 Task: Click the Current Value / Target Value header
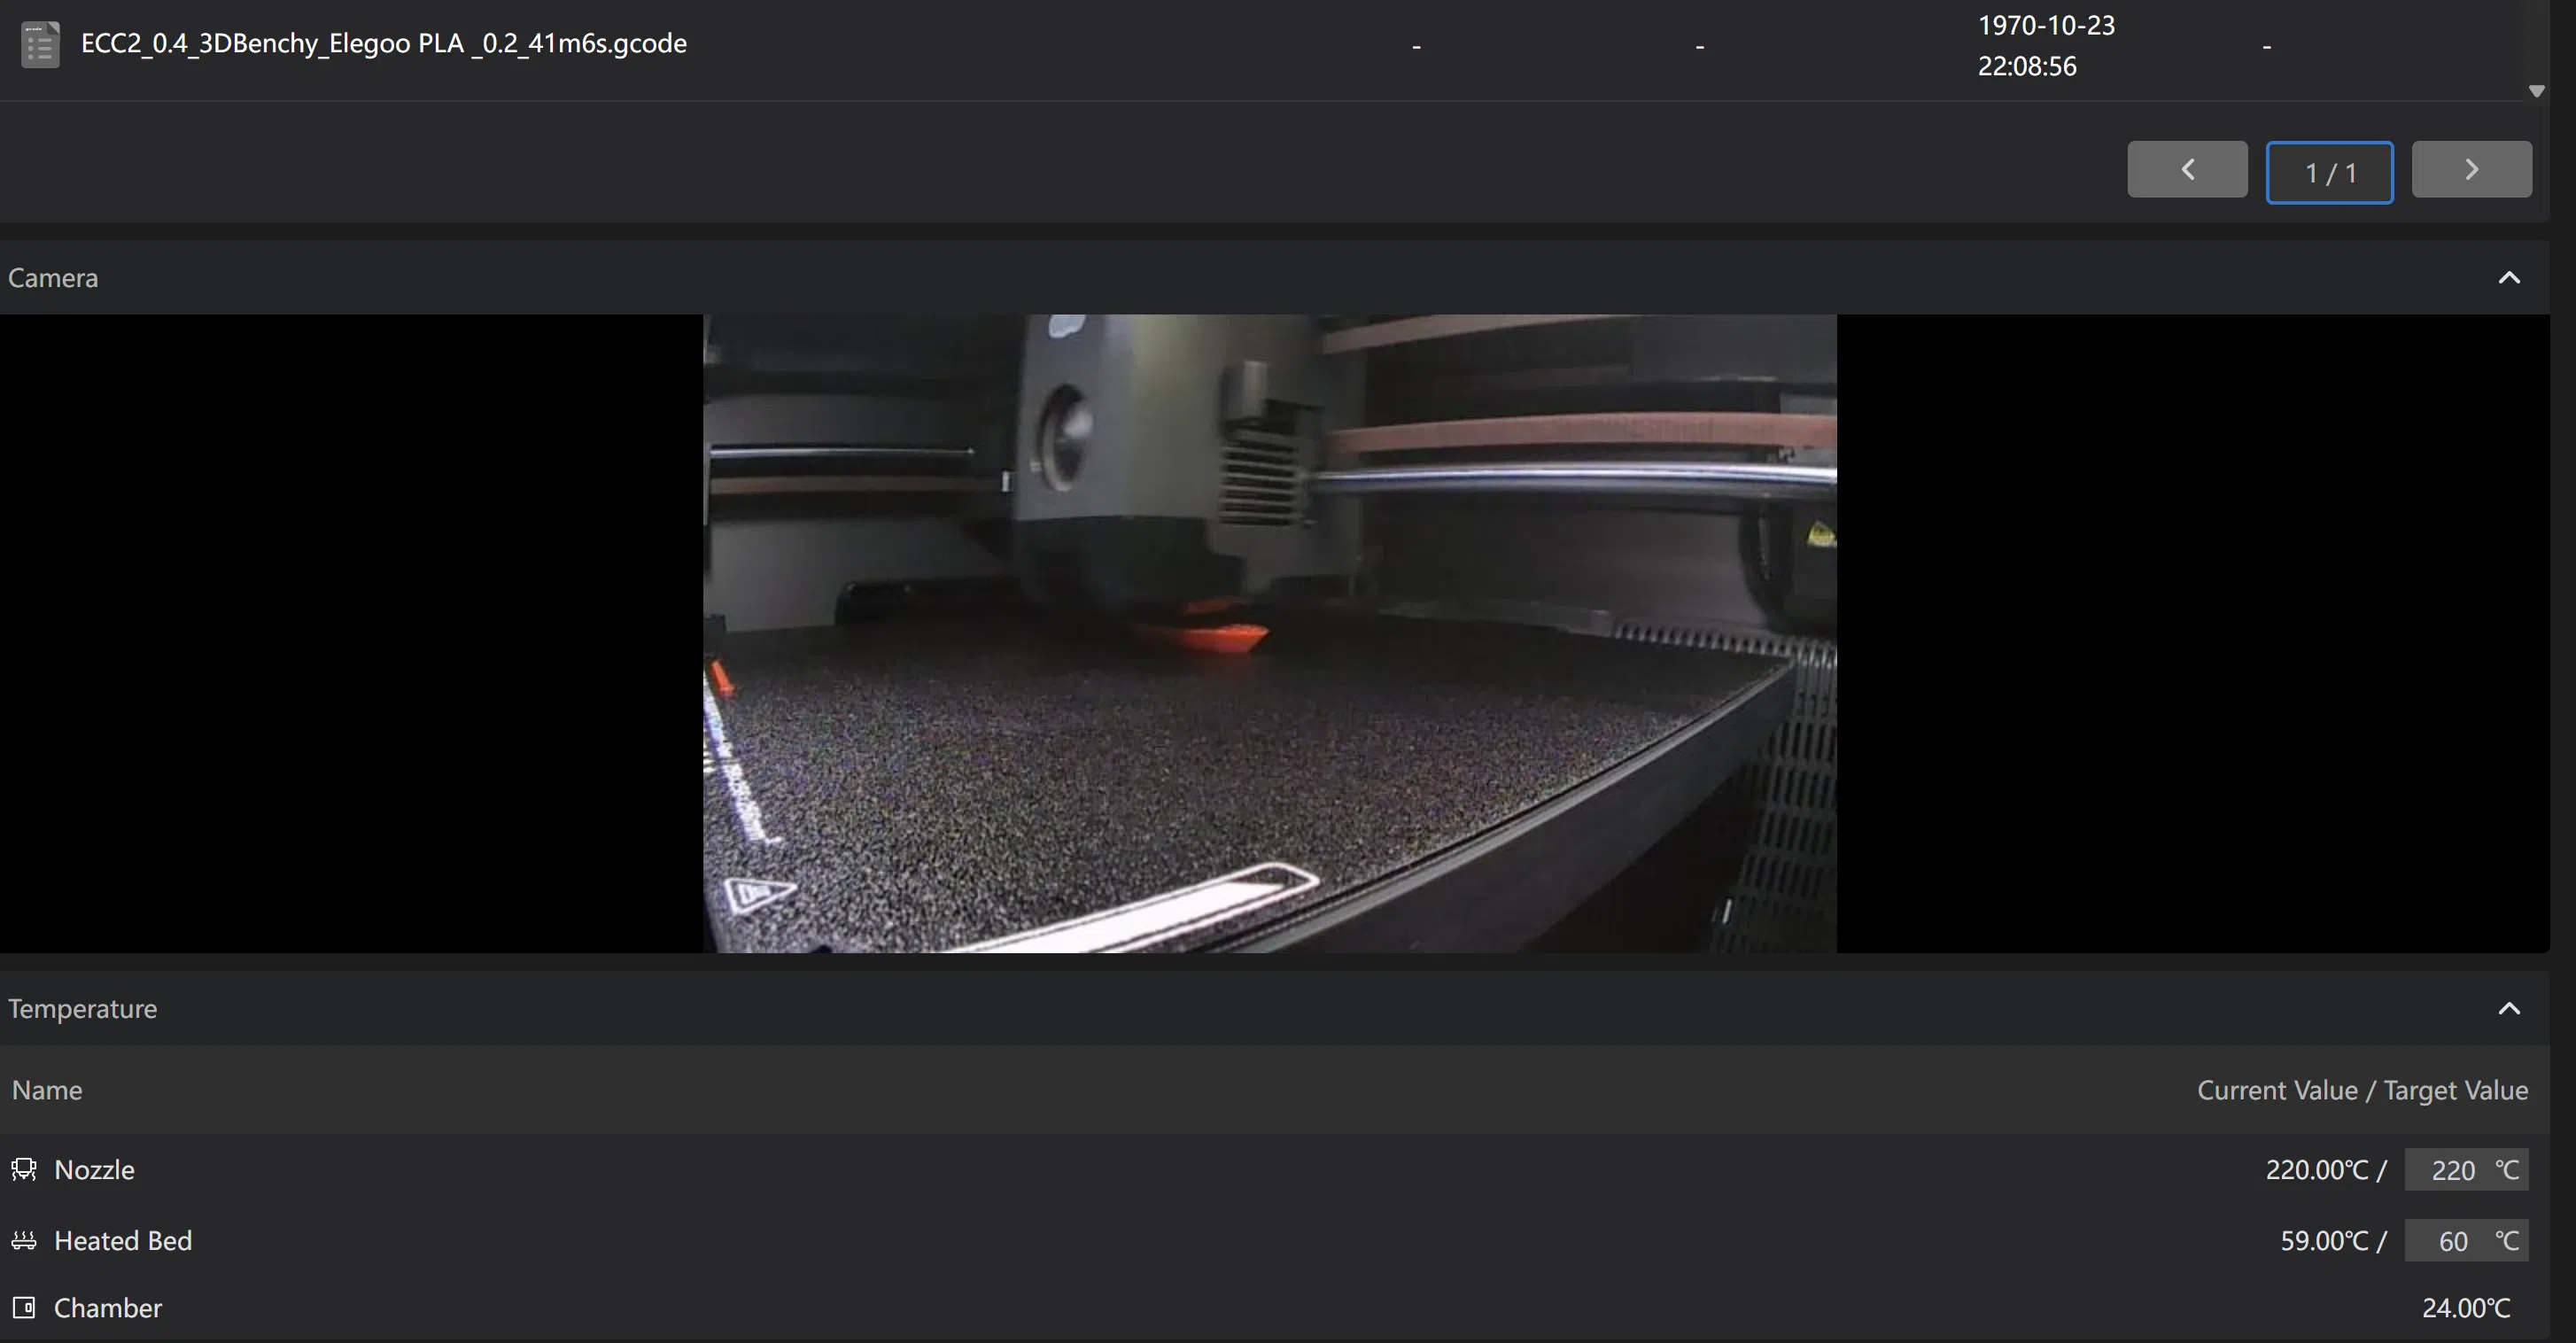[x=2362, y=1090]
